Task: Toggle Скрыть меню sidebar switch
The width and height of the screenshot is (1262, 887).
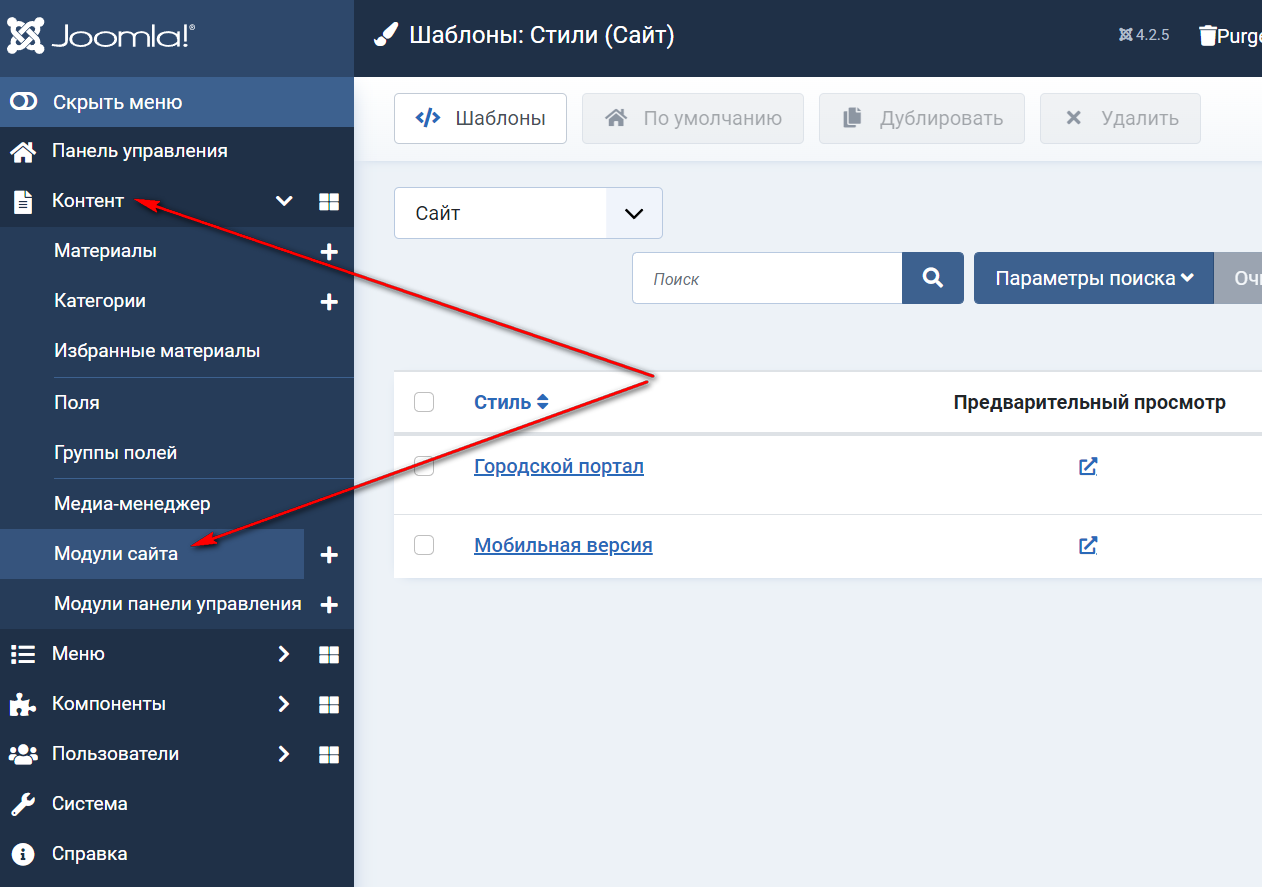Action: pyautogui.click(x=24, y=102)
